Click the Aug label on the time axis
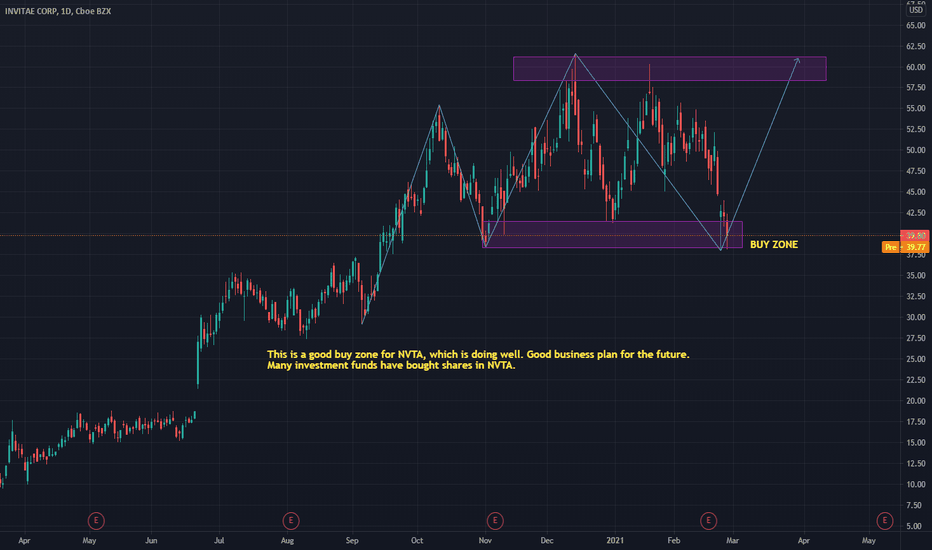Image resolution: width=932 pixels, height=550 pixels. [287, 540]
